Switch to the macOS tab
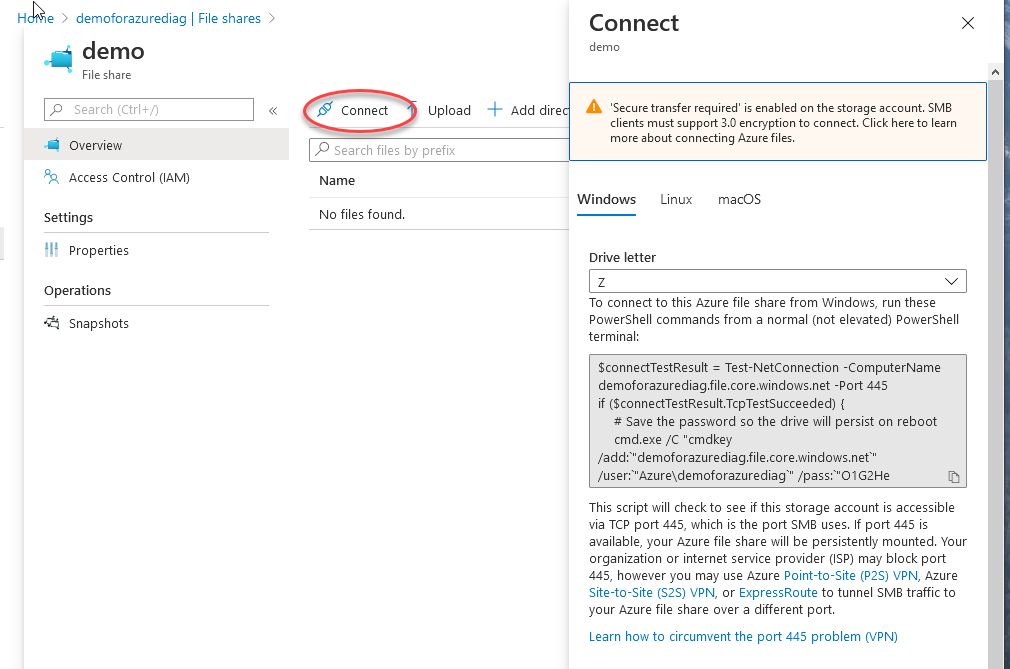This screenshot has width=1010, height=669. click(739, 200)
